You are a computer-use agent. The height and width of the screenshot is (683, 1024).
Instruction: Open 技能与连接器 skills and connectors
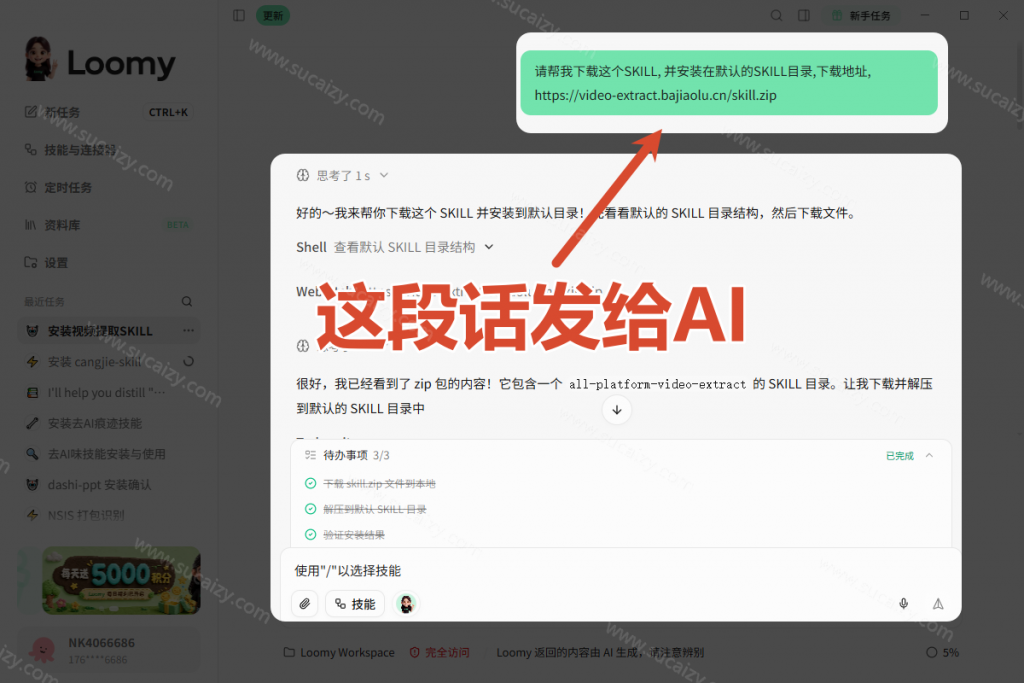click(109, 150)
